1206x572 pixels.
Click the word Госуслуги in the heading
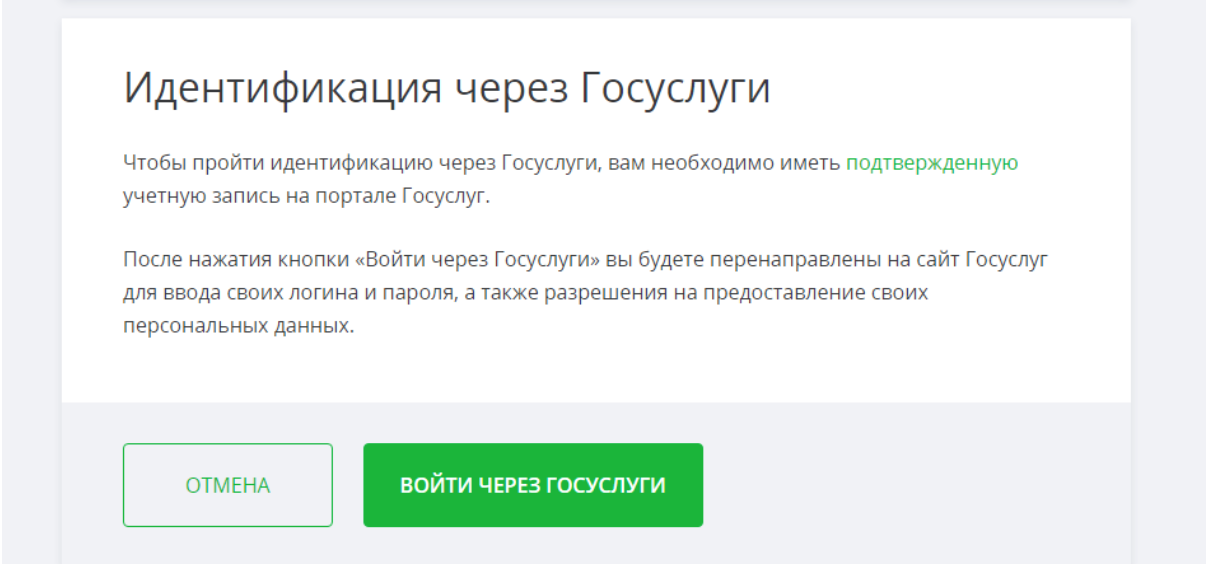pyautogui.click(x=675, y=89)
